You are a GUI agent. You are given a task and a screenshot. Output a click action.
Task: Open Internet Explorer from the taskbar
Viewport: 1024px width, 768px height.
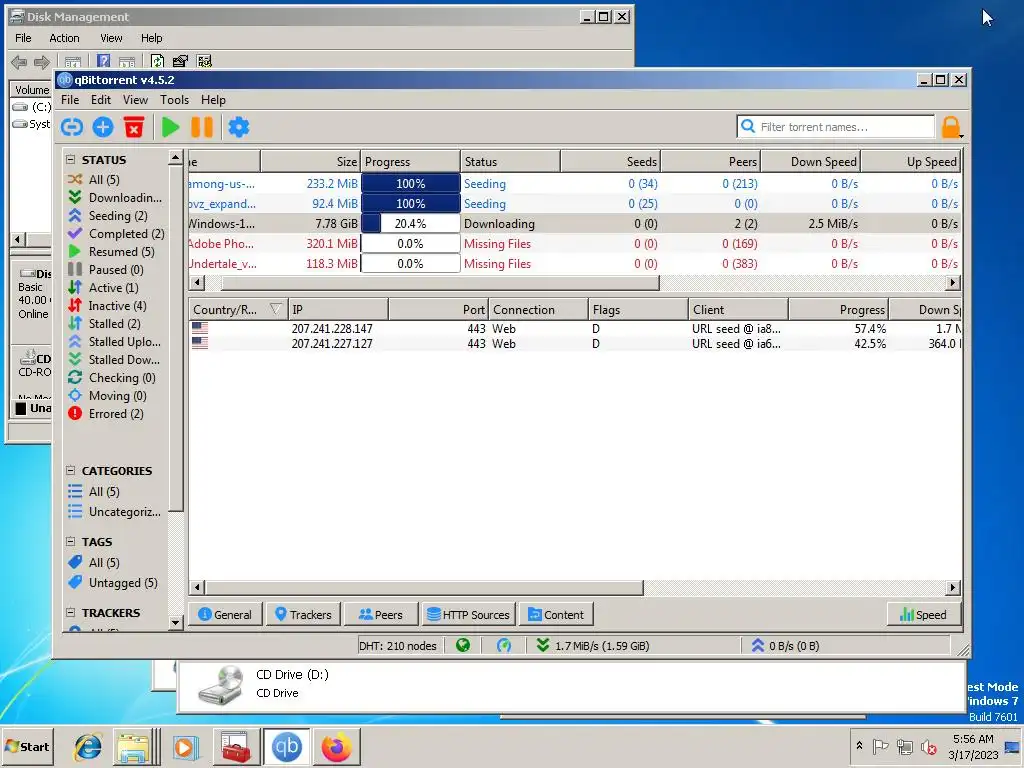click(88, 746)
